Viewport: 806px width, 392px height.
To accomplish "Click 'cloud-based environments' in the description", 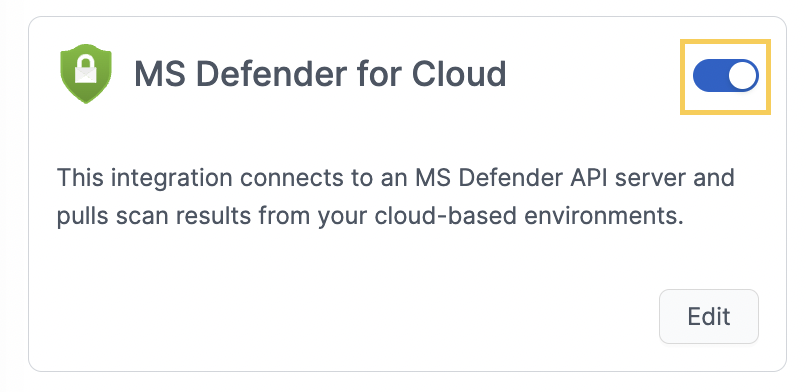I will coord(529,217).
